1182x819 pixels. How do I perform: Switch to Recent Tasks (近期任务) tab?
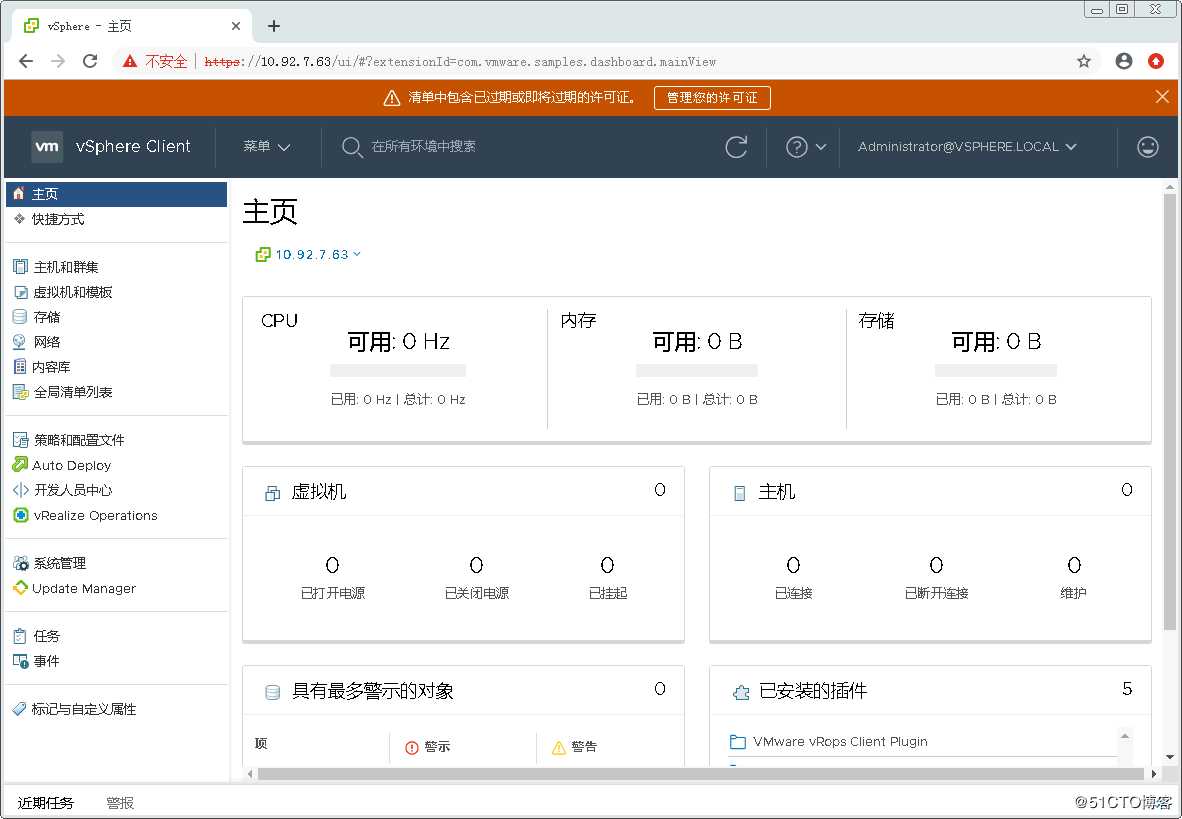pos(45,802)
